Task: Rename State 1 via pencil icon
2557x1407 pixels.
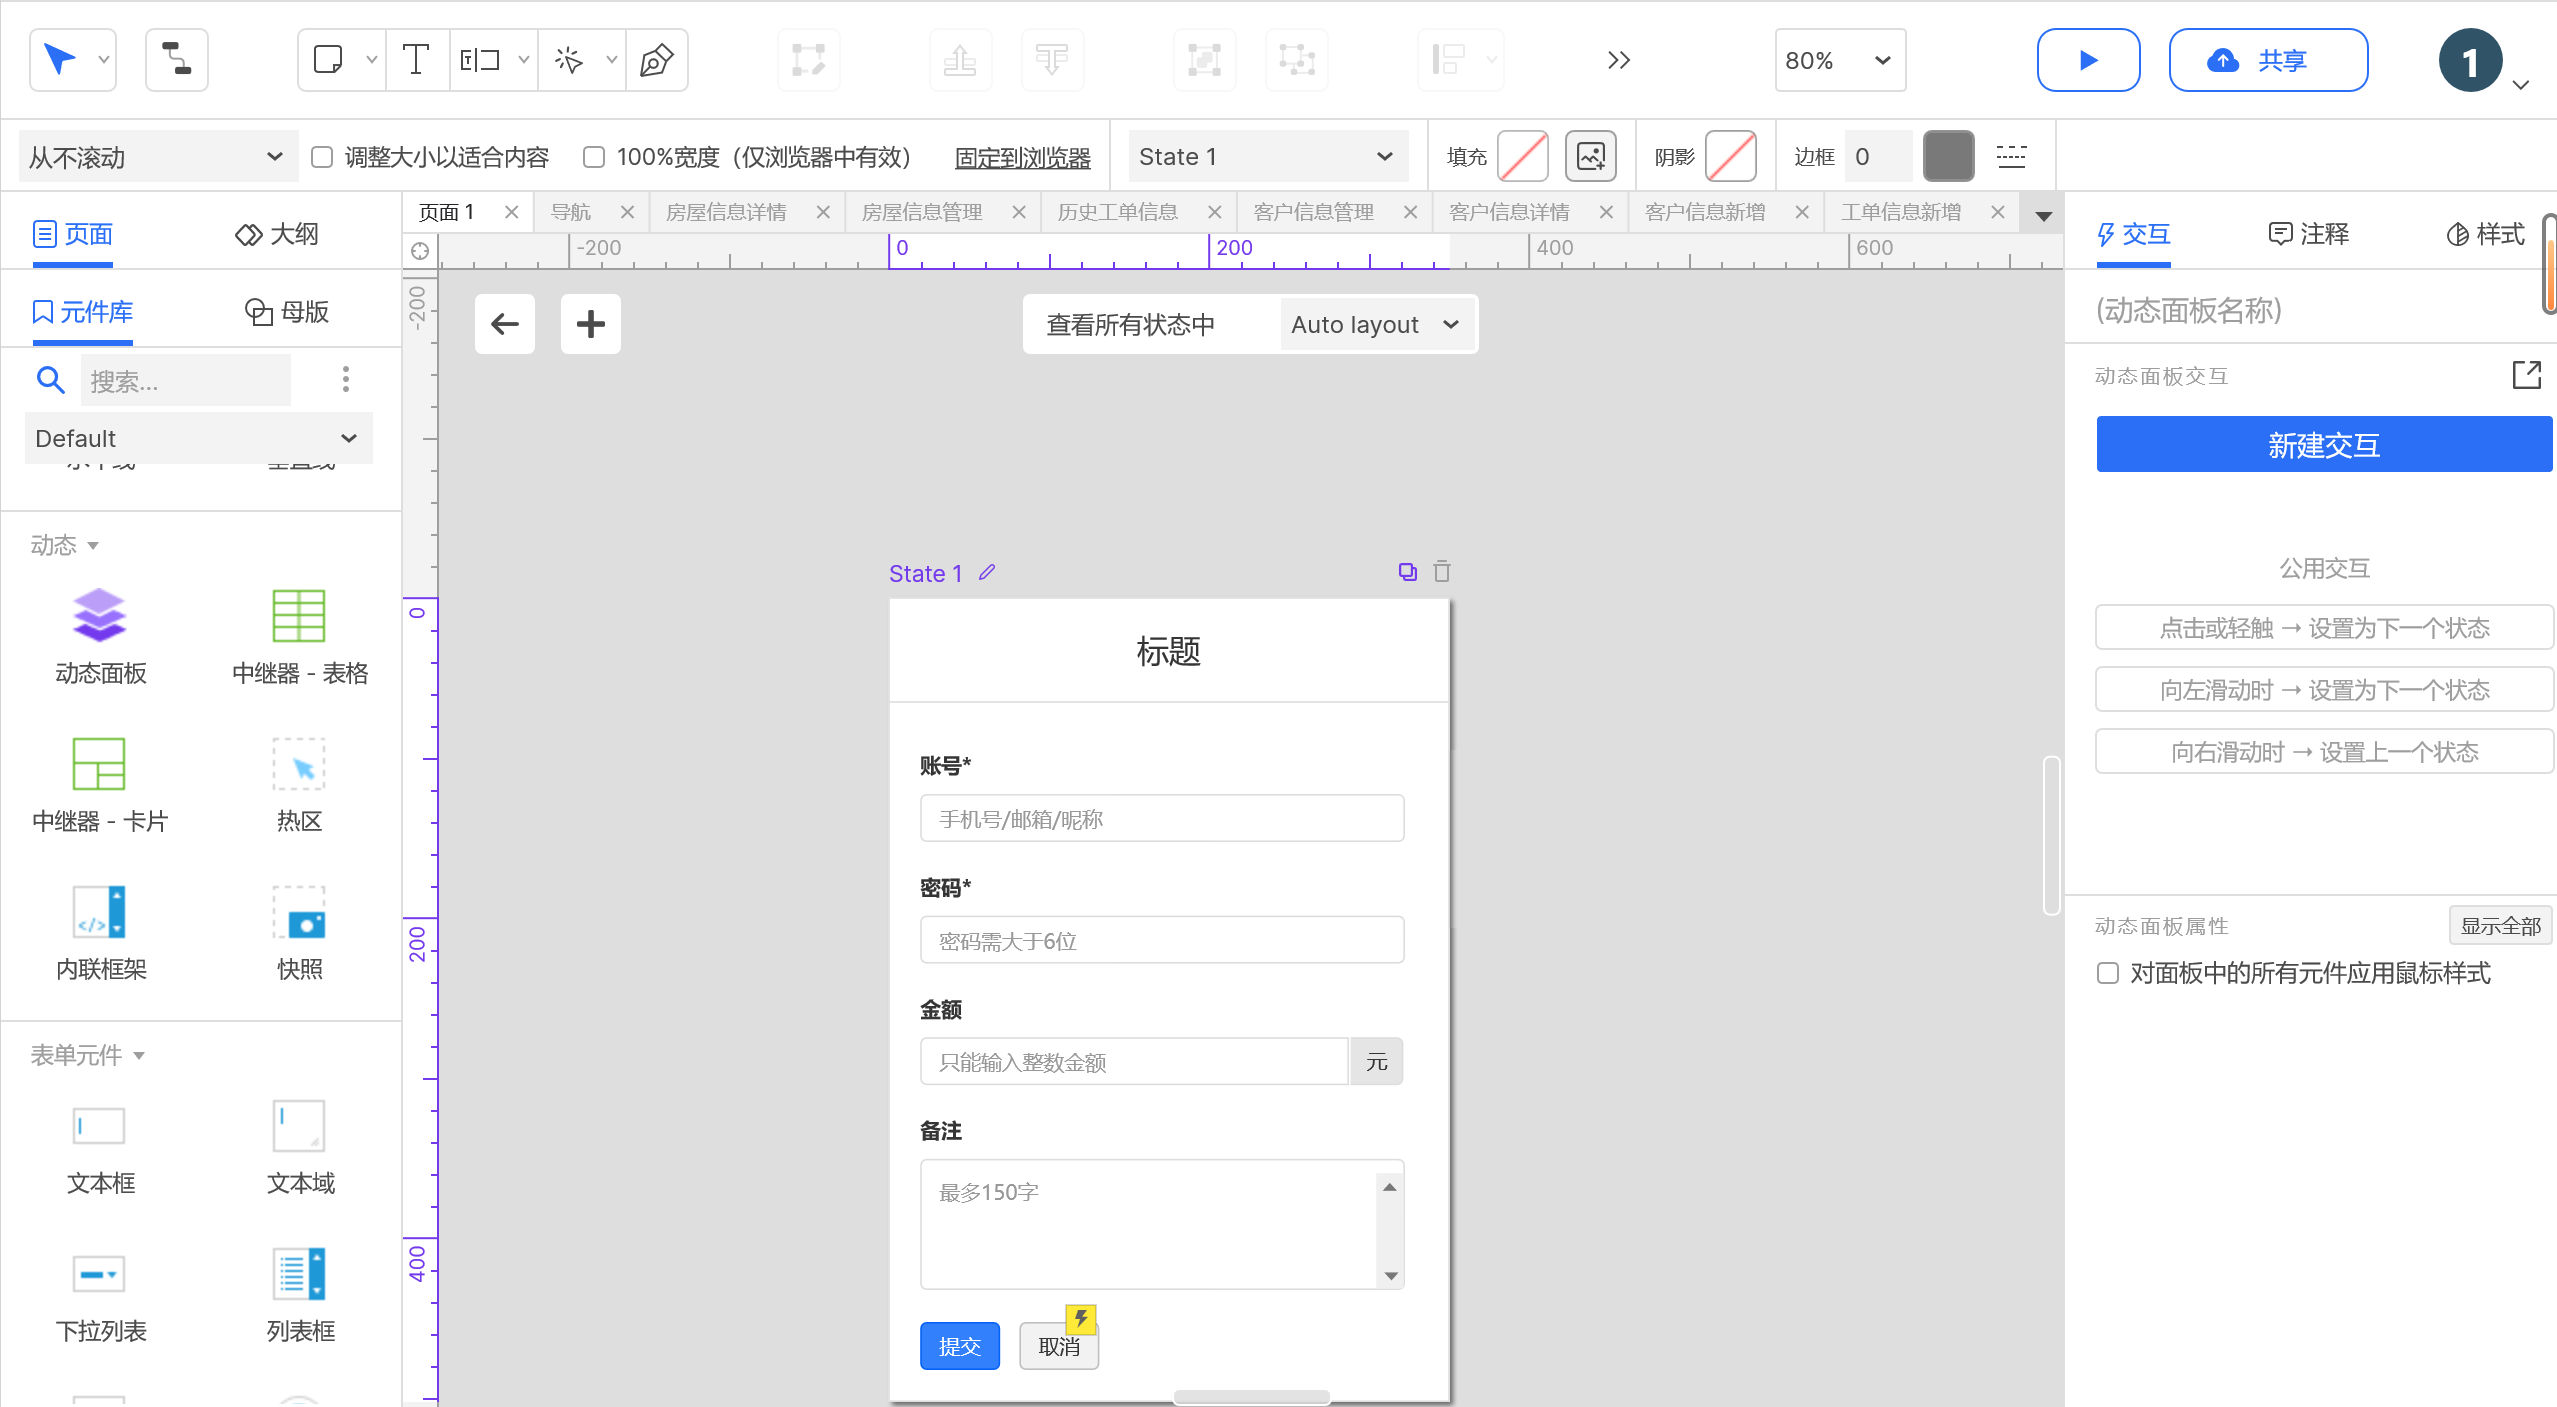Action: click(987, 572)
